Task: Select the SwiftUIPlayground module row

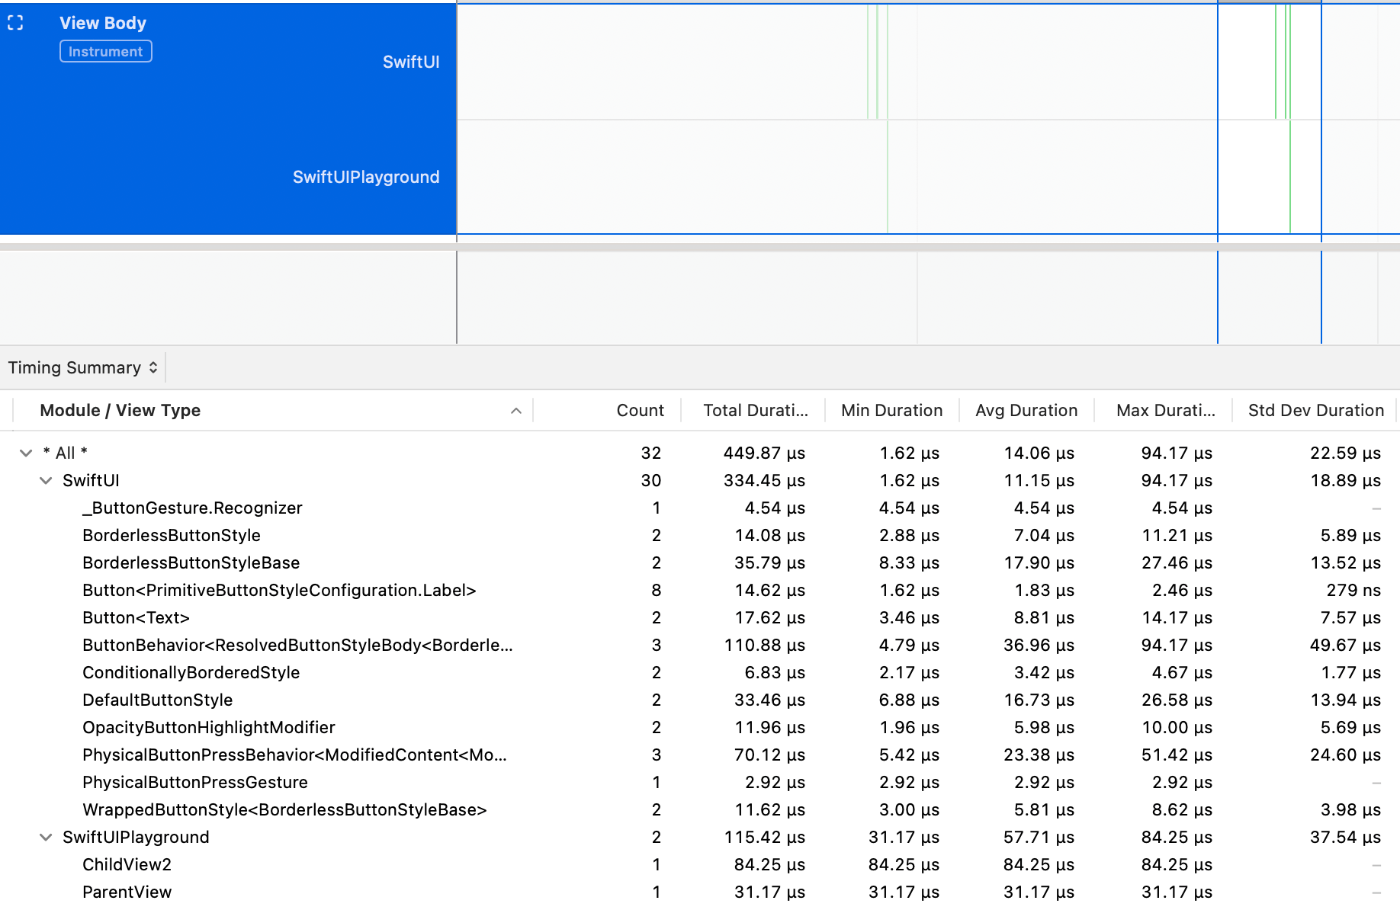Action: click(x=700, y=838)
